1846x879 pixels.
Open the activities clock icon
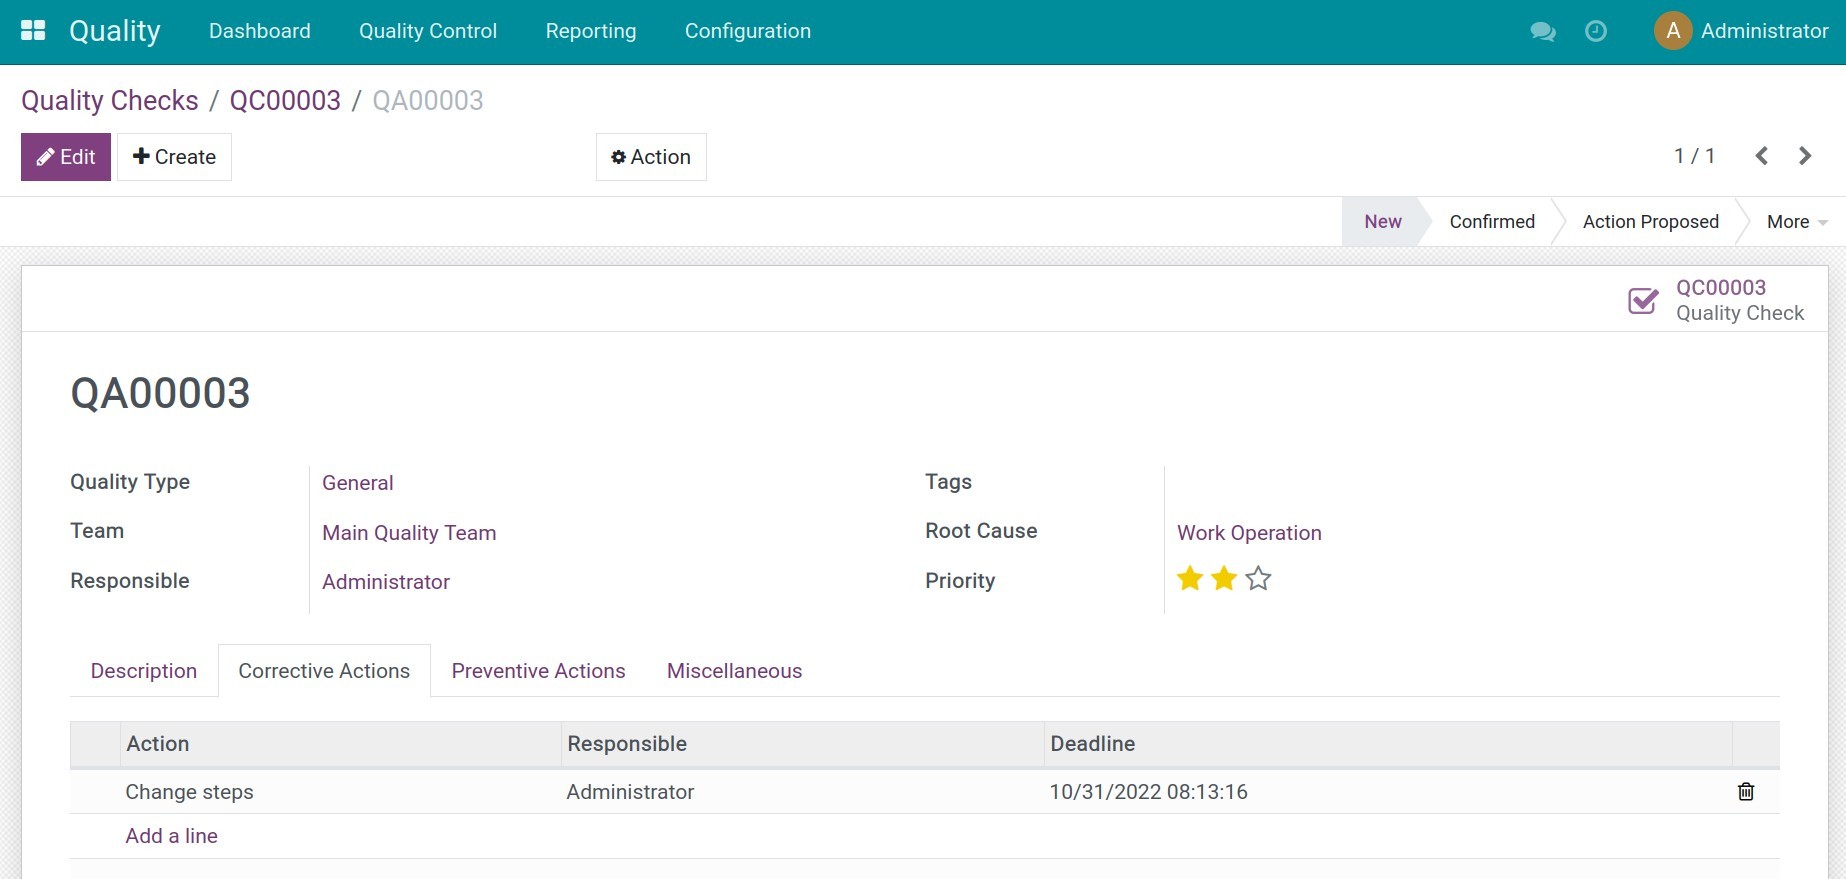click(x=1596, y=32)
